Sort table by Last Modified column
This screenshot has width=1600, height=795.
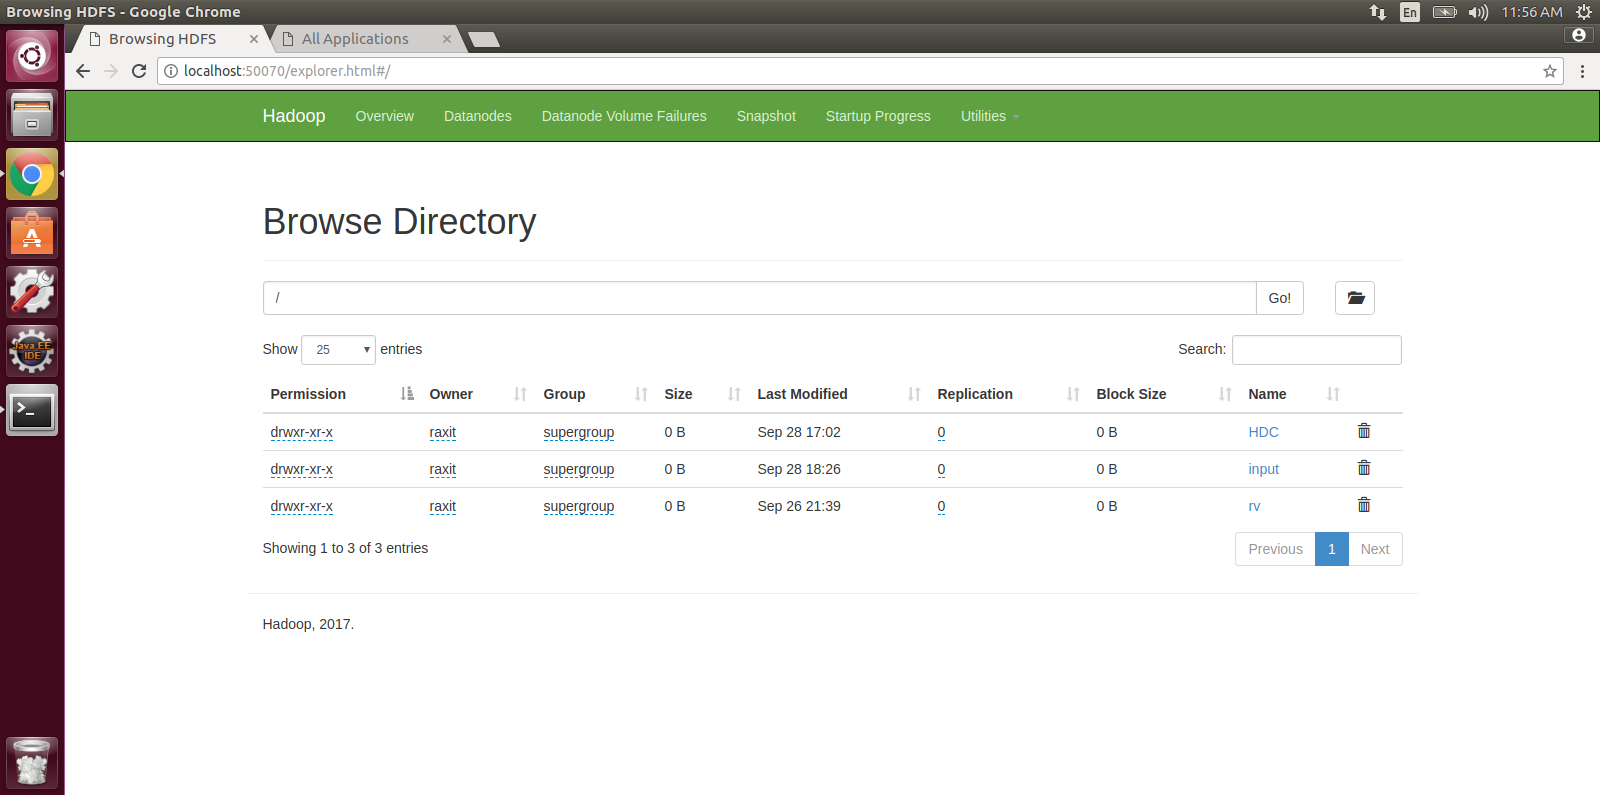[839, 394]
